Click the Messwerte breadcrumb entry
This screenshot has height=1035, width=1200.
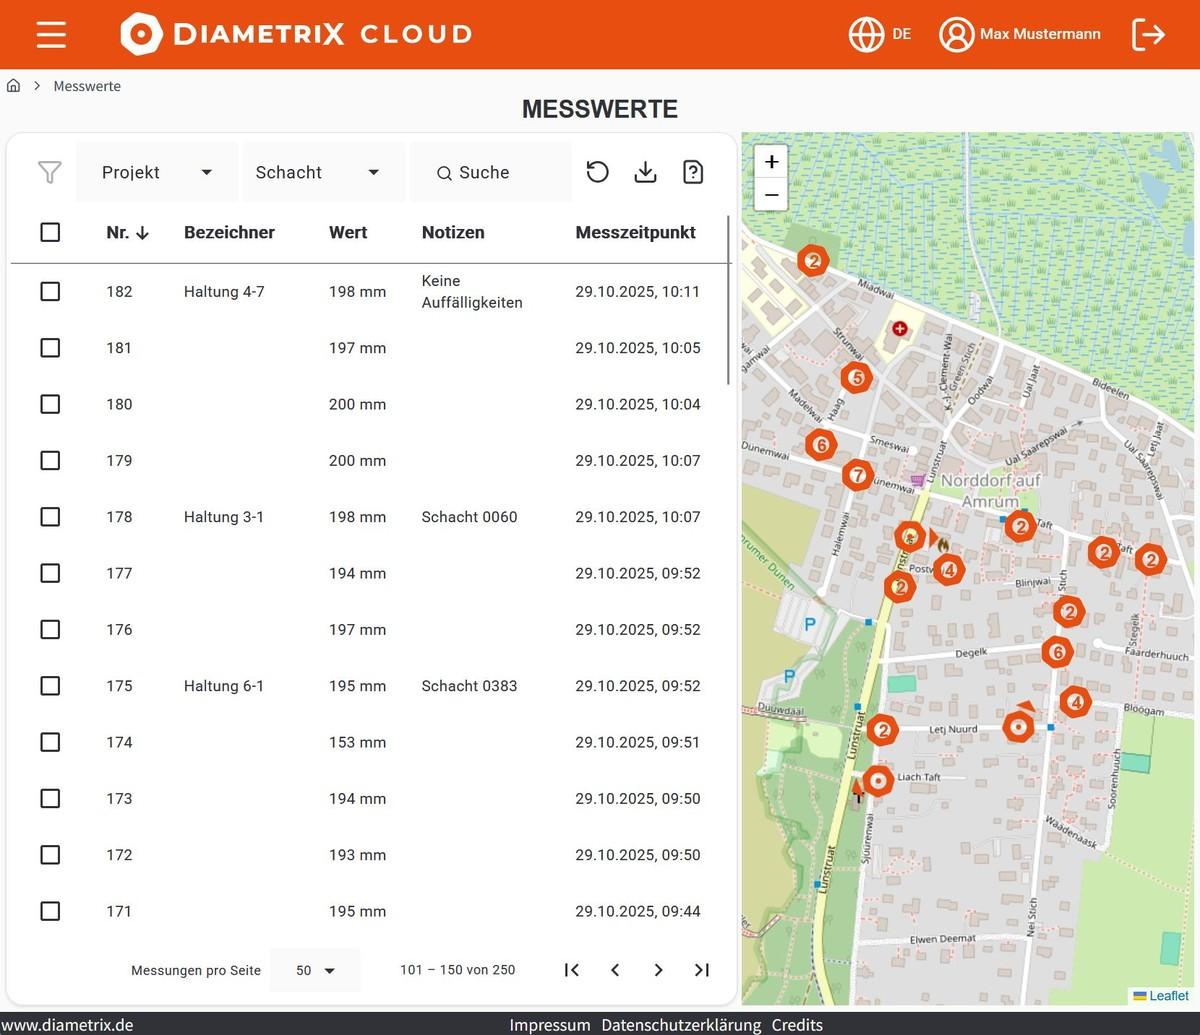(x=87, y=86)
